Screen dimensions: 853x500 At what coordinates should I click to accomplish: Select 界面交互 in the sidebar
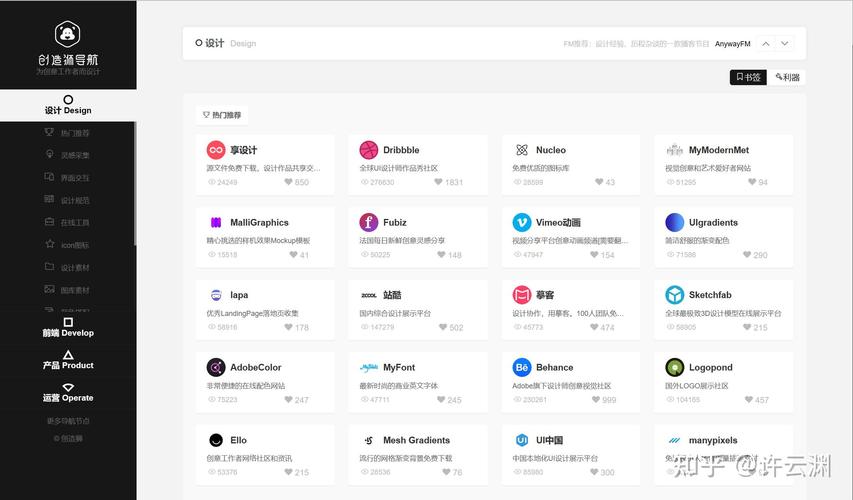tap(67, 177)
